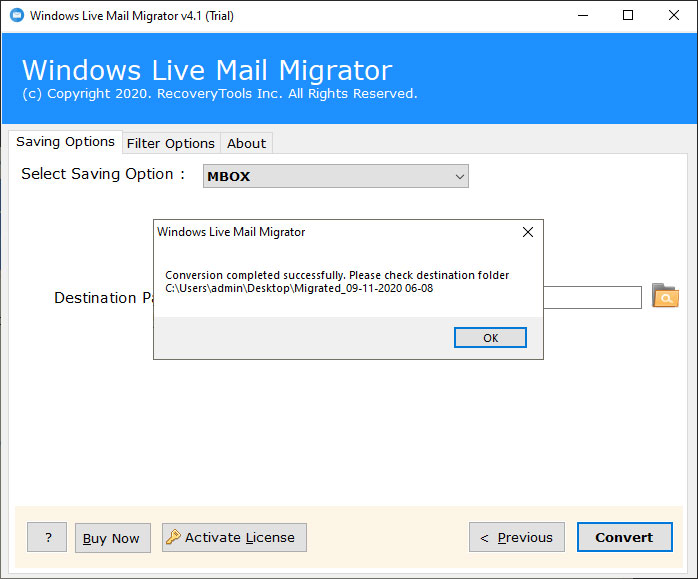698x579 pixels.
Task: Click the app icon in title bar
Action: coord(17,16)
